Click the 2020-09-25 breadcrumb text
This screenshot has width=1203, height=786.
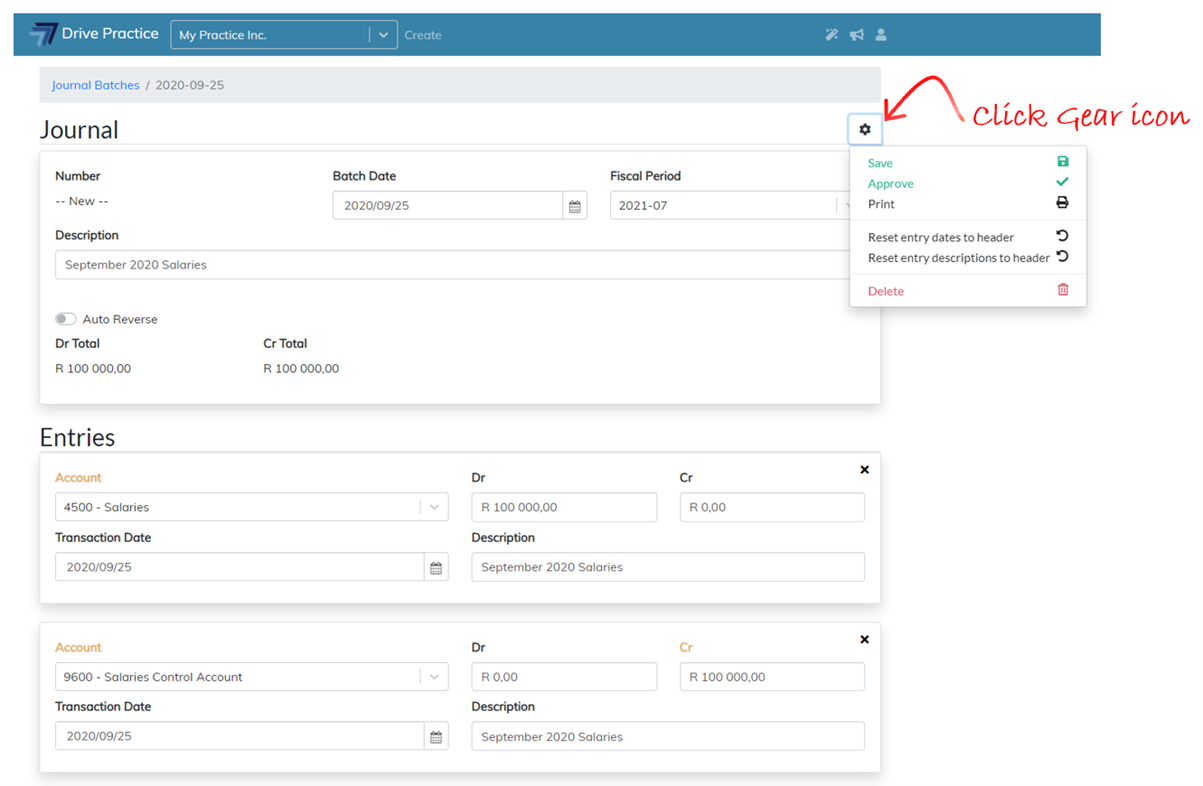pos(192,85)
